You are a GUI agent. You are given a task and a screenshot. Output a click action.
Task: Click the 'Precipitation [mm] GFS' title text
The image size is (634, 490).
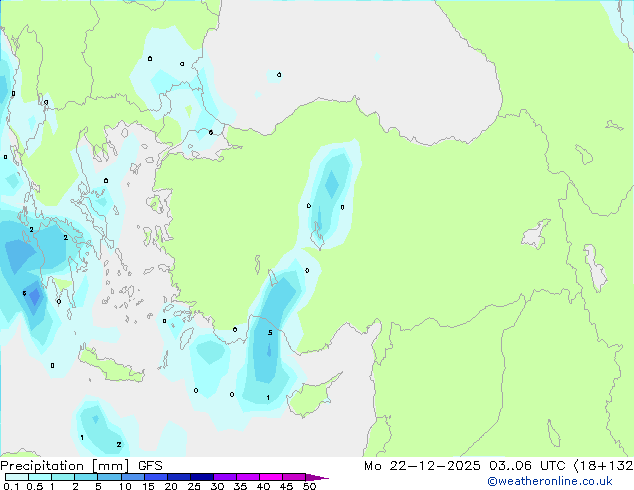[81, 466]
